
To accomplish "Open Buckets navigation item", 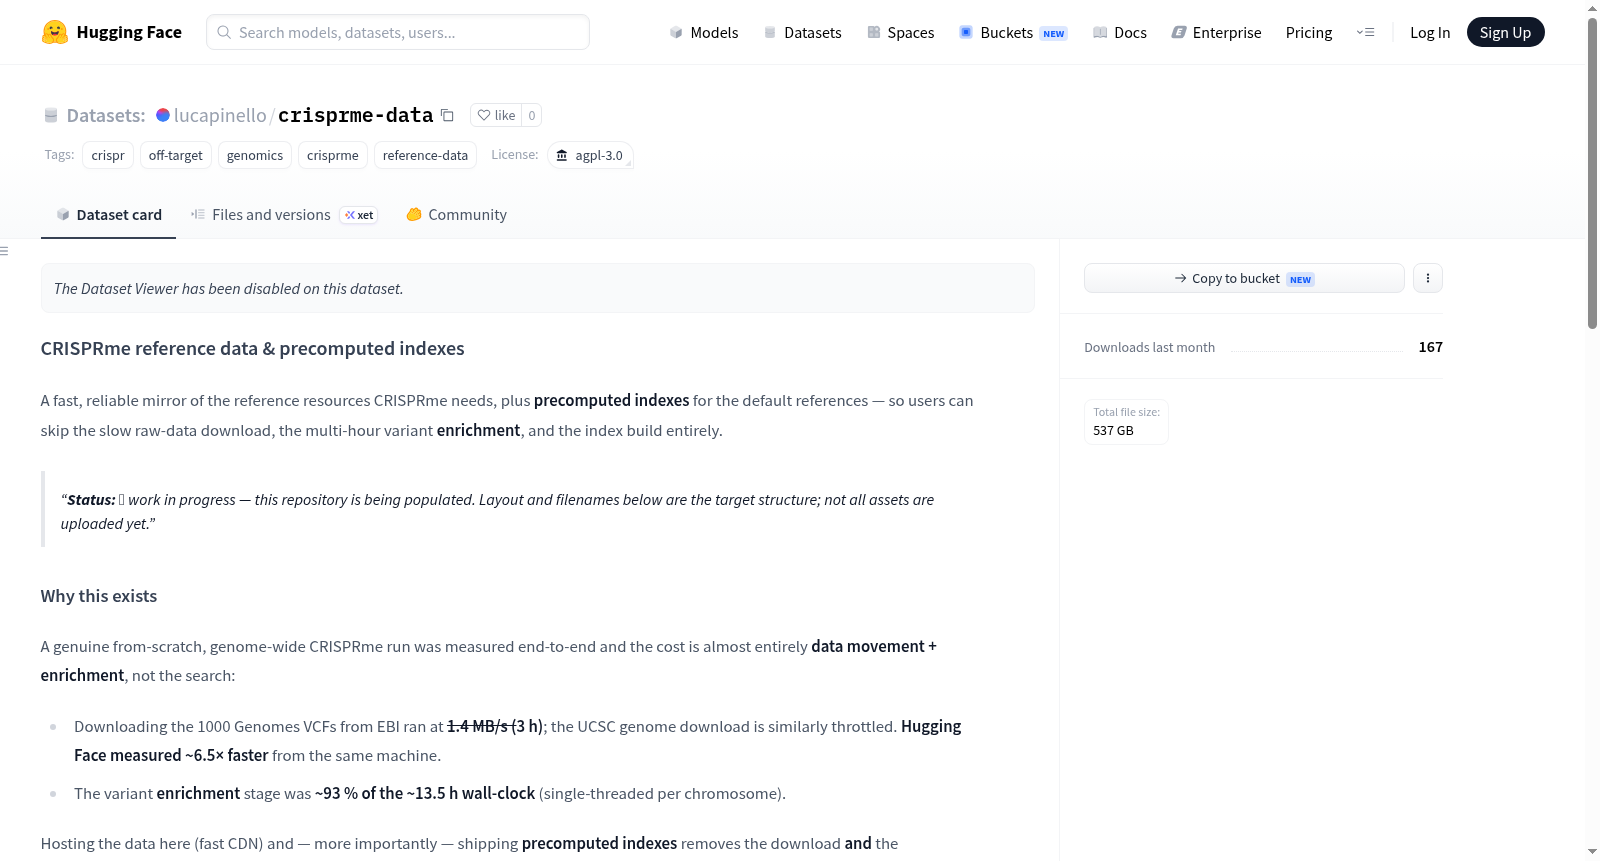I will [1013, 32].
